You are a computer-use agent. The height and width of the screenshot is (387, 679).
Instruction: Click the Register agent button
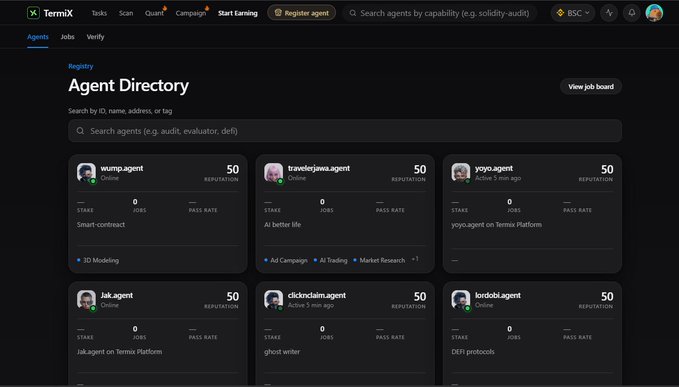[301, 13]
